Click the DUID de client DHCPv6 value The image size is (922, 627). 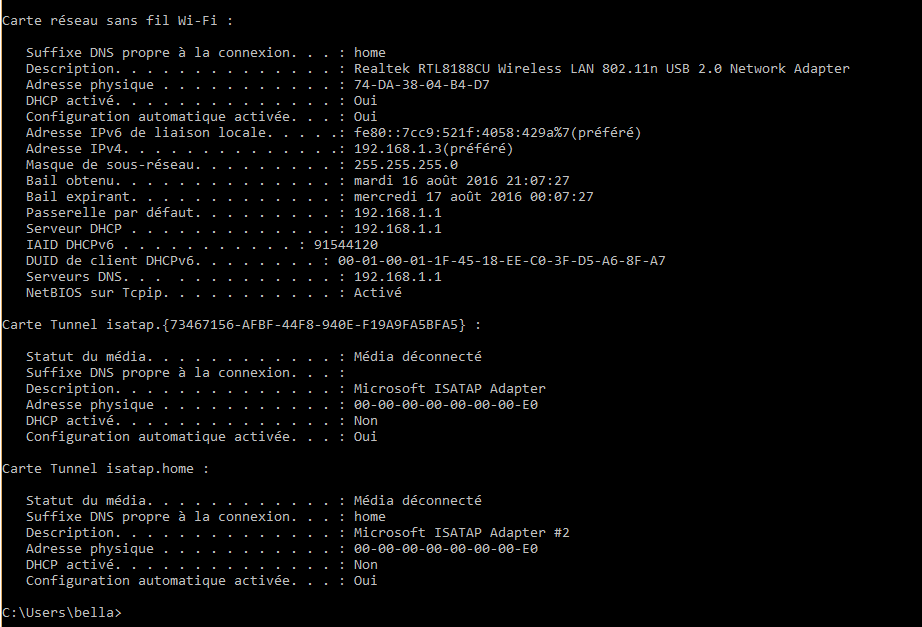[x=502, y=261]
